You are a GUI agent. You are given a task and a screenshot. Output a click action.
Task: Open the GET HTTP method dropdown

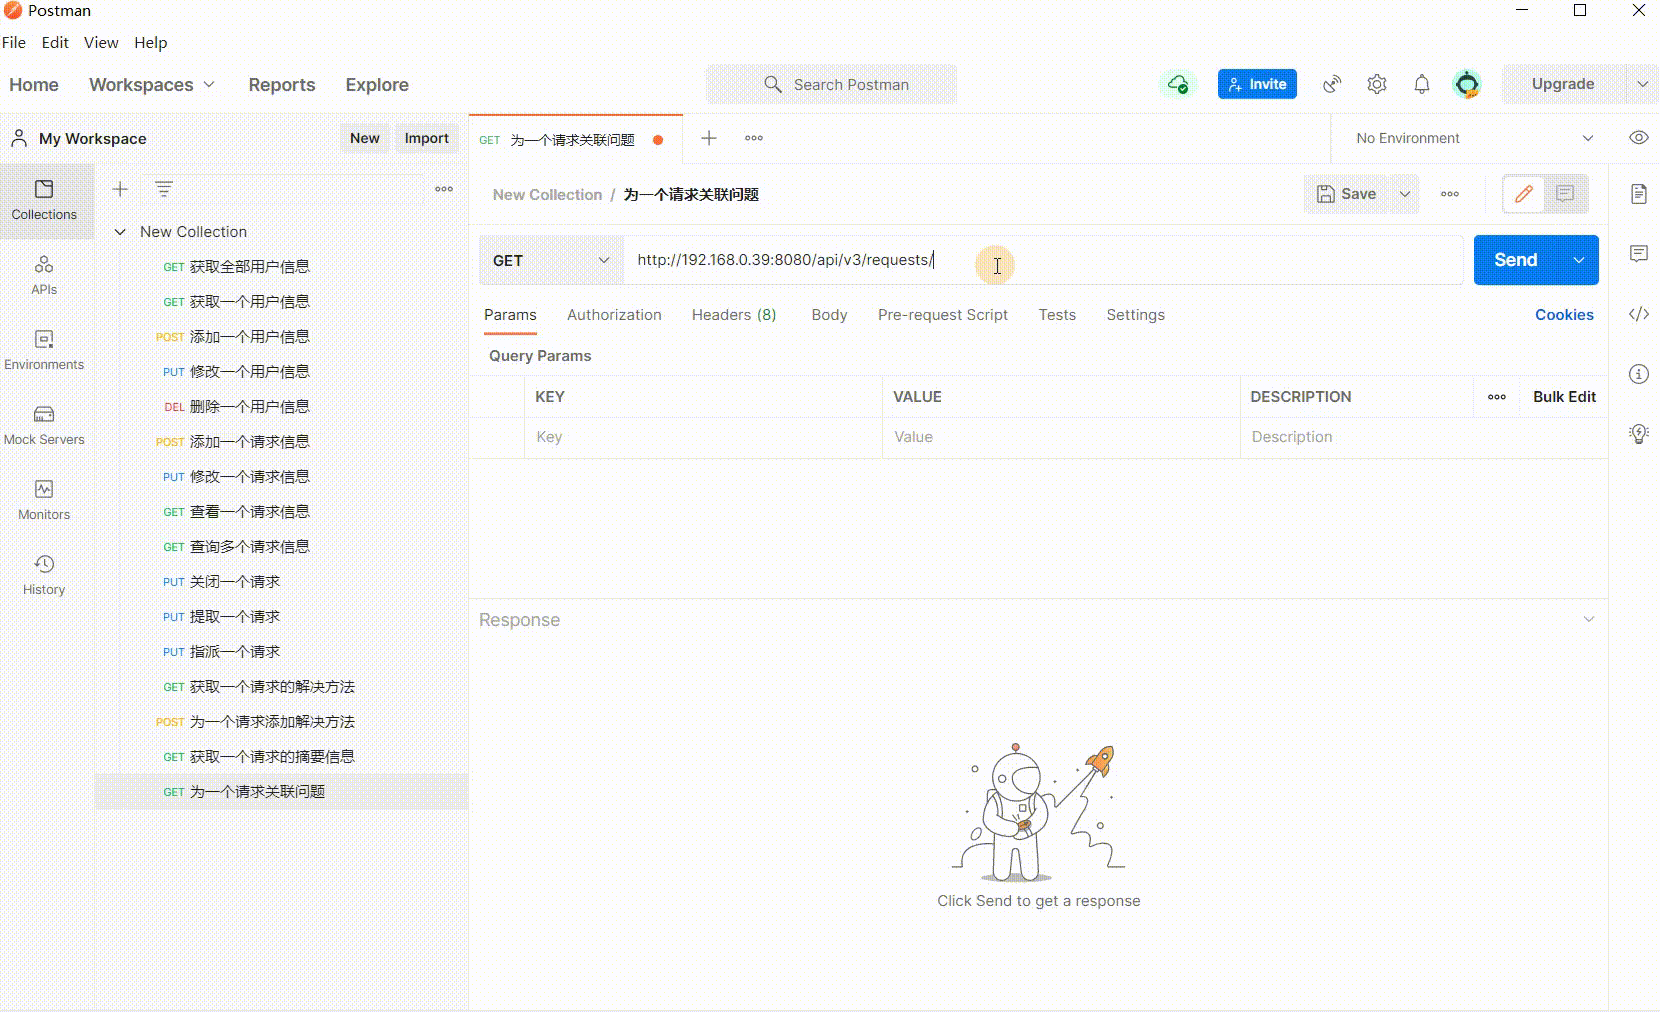(551, 260)
